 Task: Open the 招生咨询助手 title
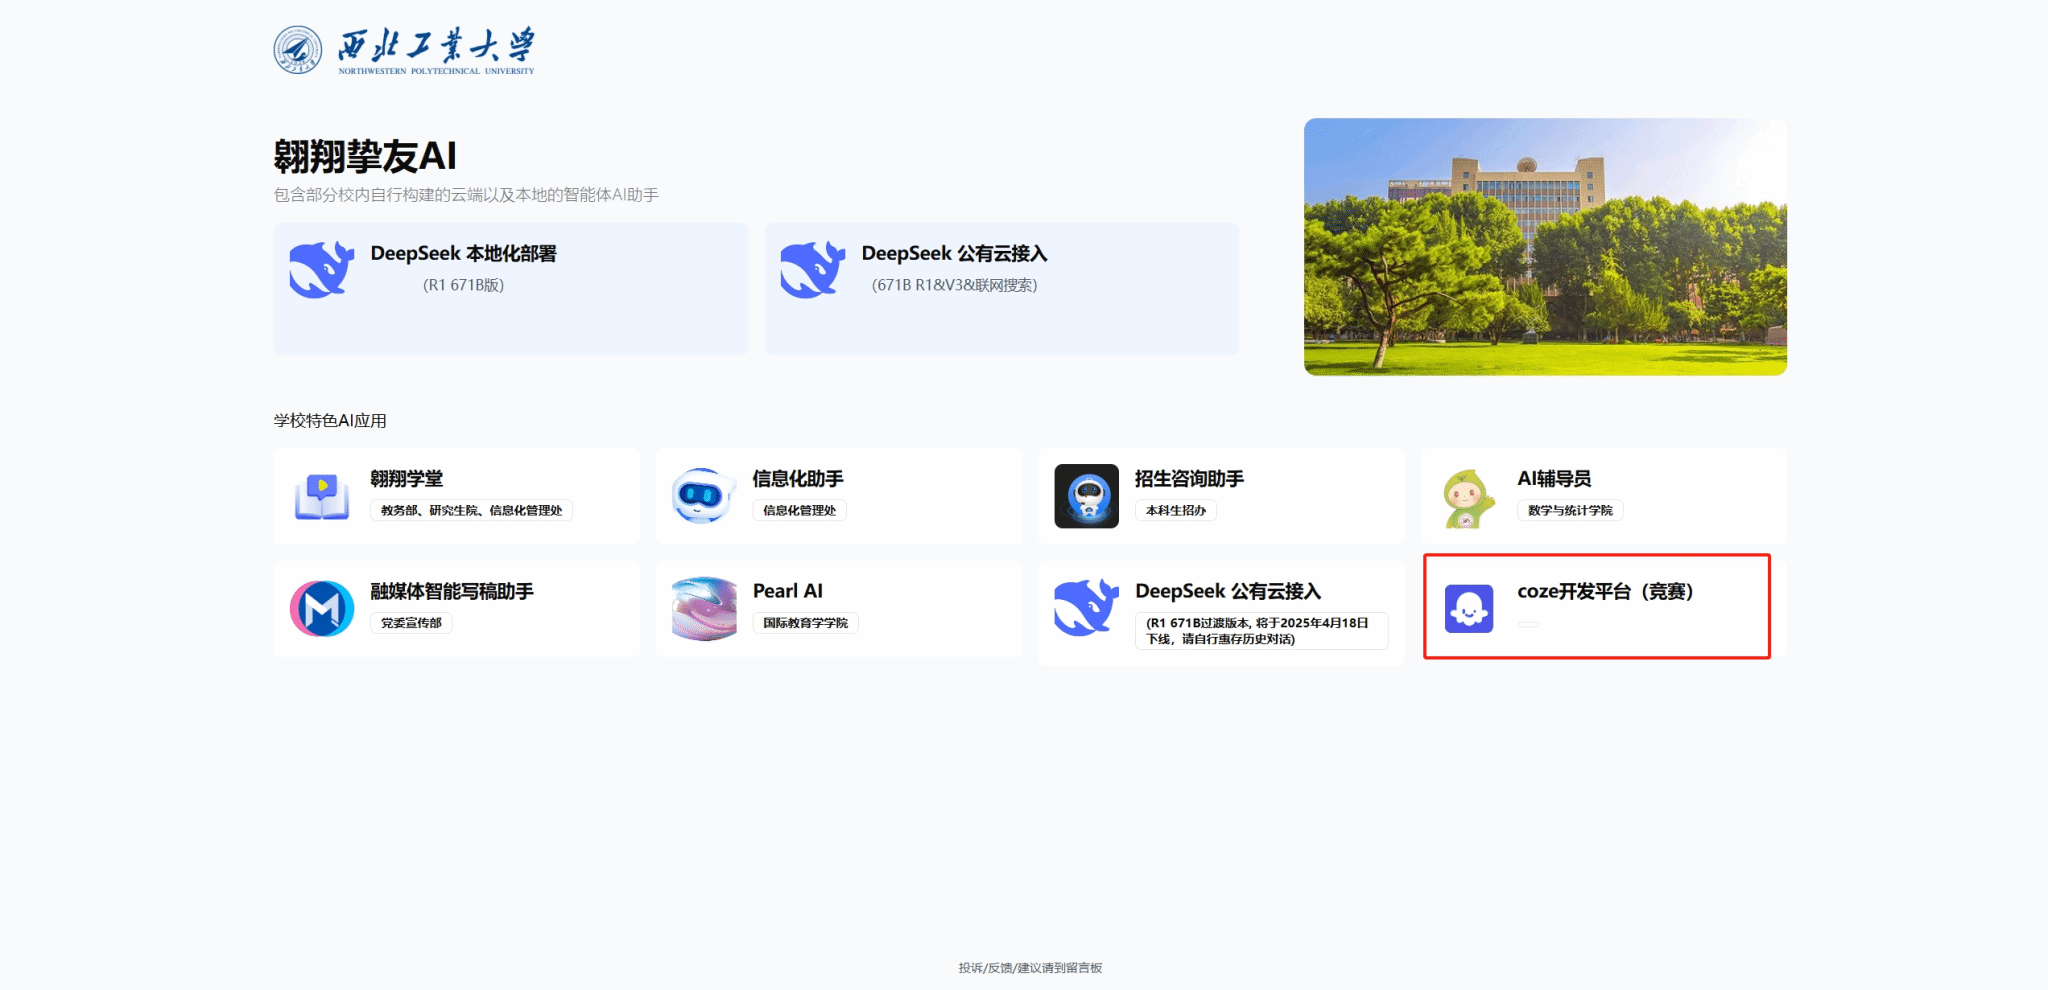tap(1189, 479)
